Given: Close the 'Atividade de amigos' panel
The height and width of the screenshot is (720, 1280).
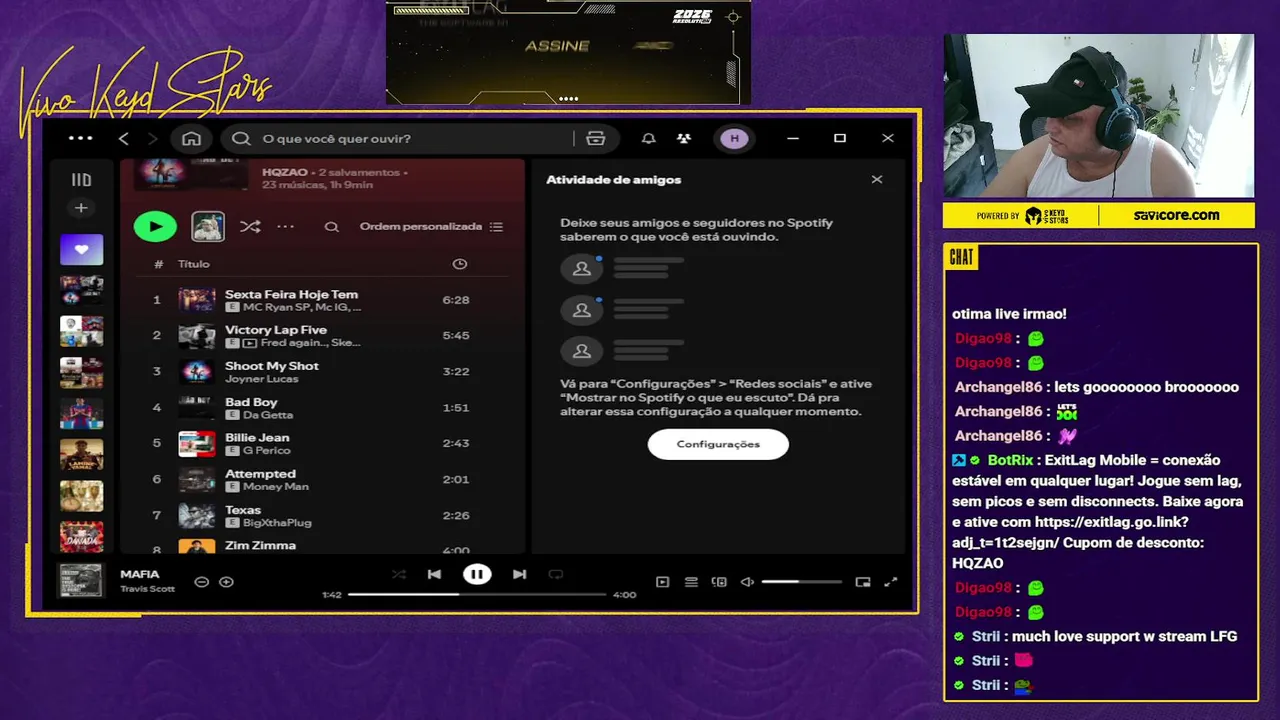Looking at the screenshot, I should (x=877, y=180).
